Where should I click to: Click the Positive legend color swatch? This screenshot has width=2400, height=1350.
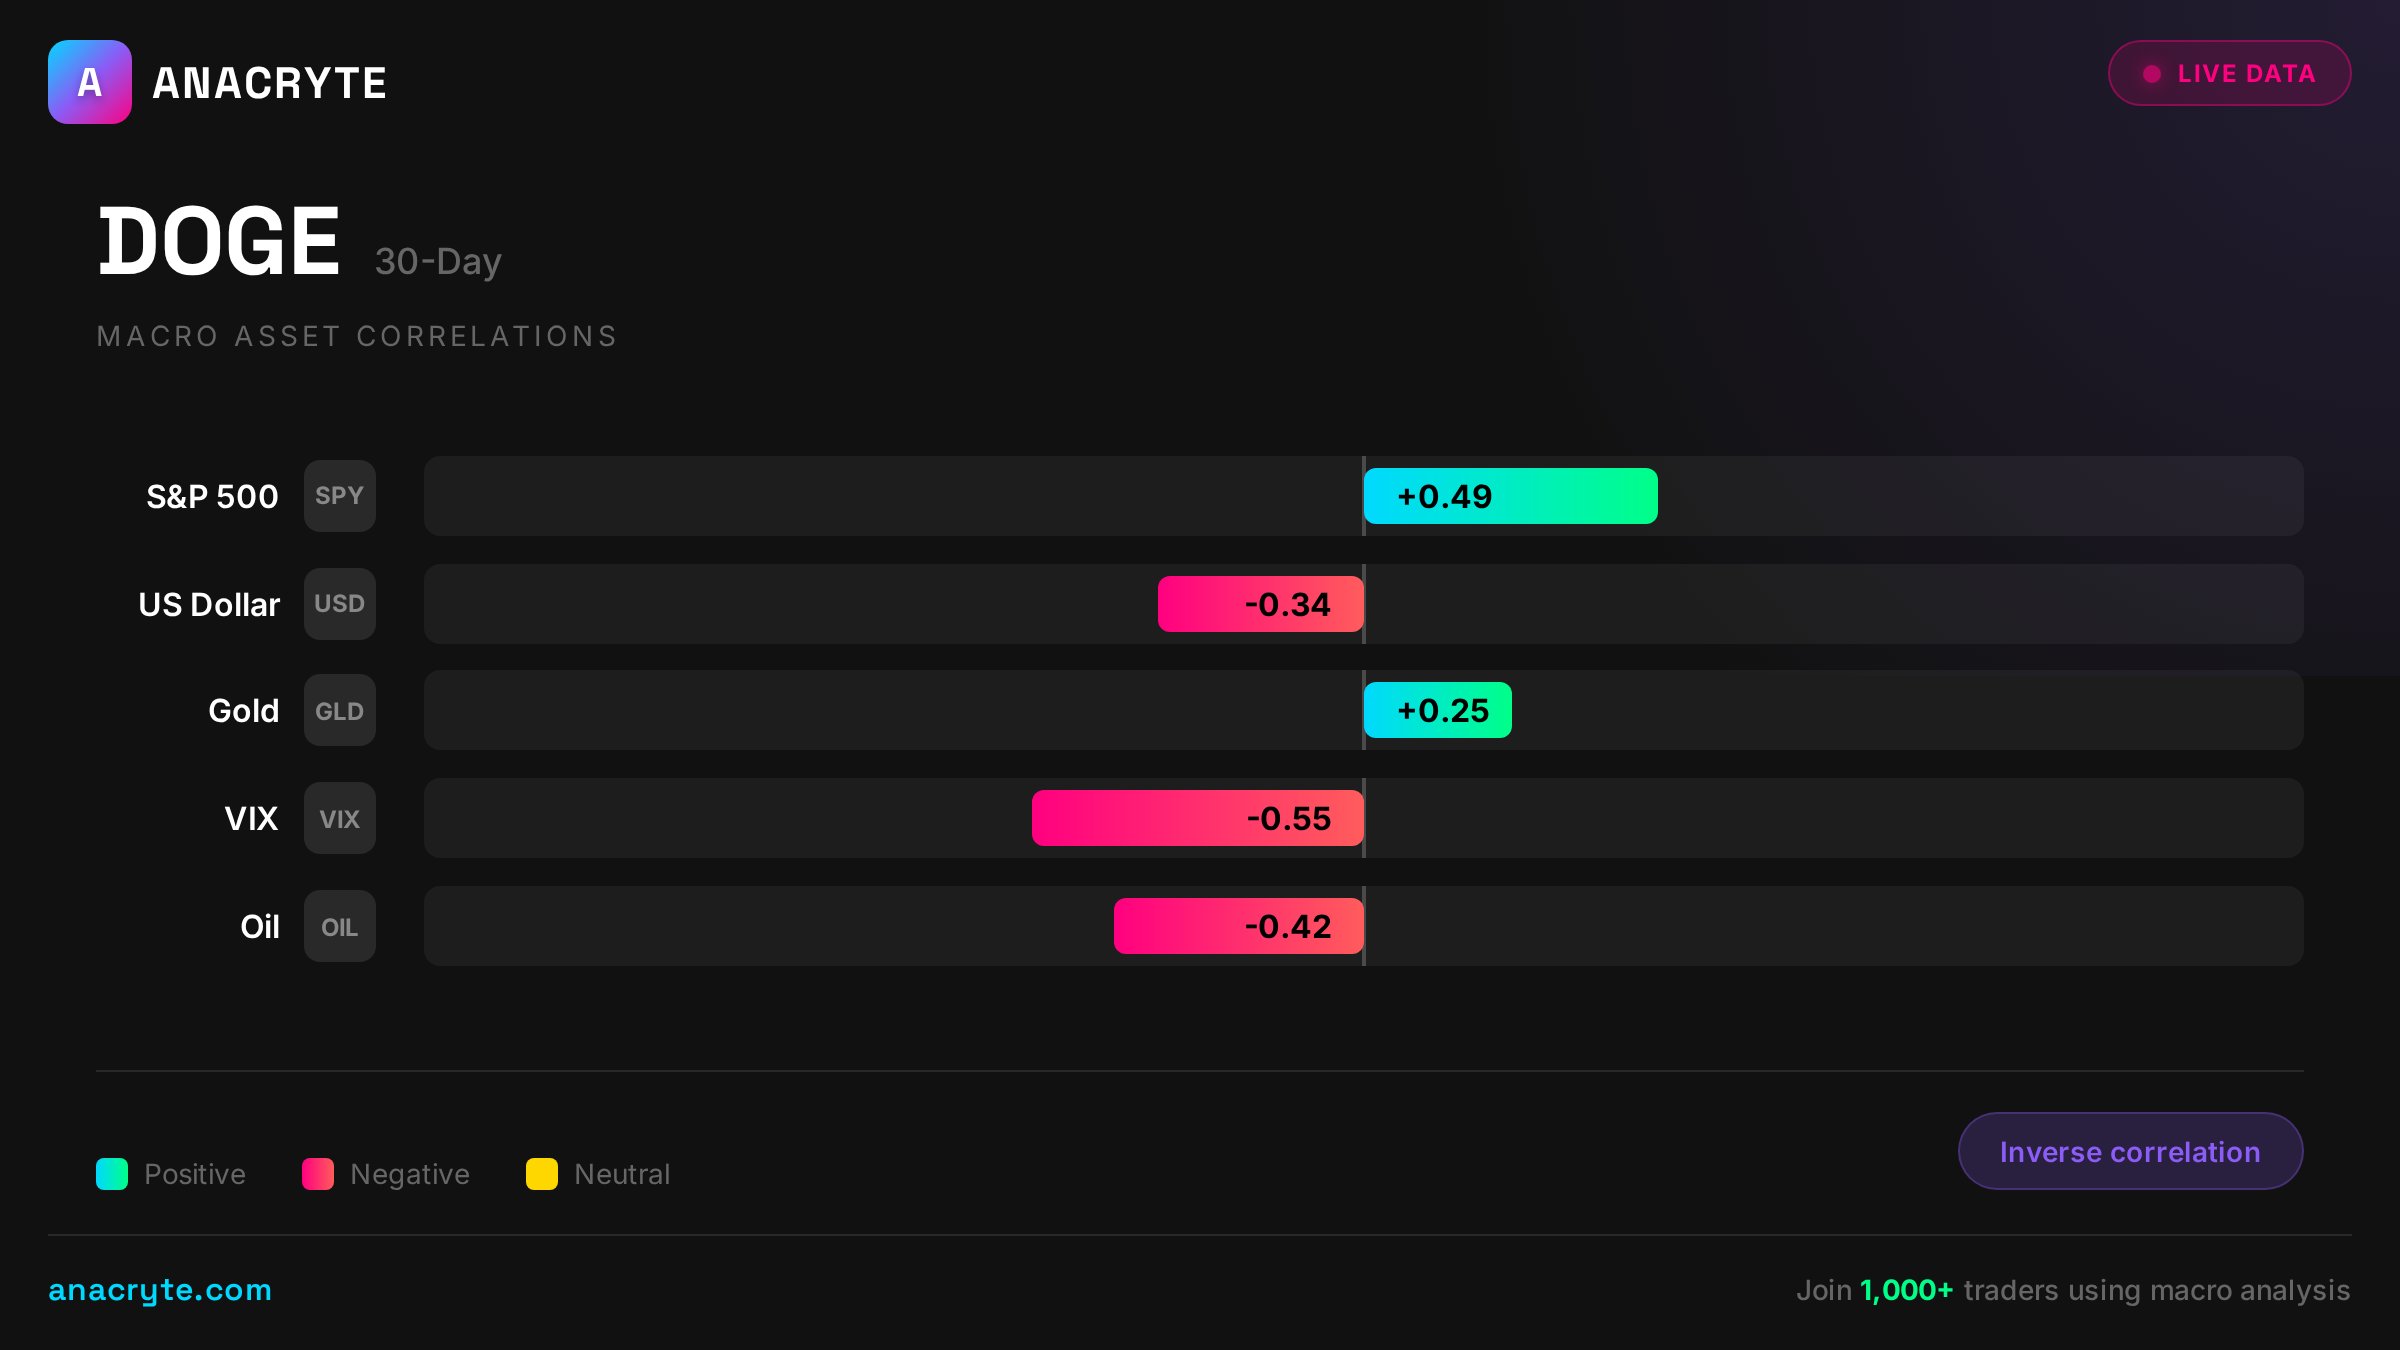112,1174
